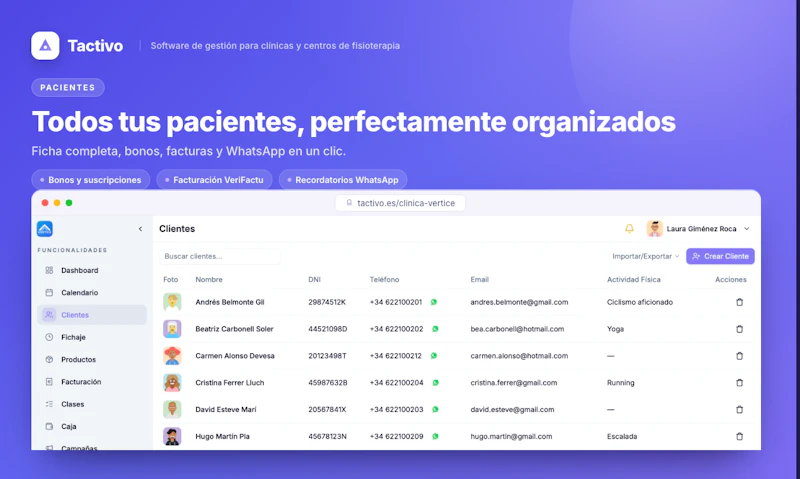Delete Andrés Belmonte Gil with trash icon

coord(739,302)
